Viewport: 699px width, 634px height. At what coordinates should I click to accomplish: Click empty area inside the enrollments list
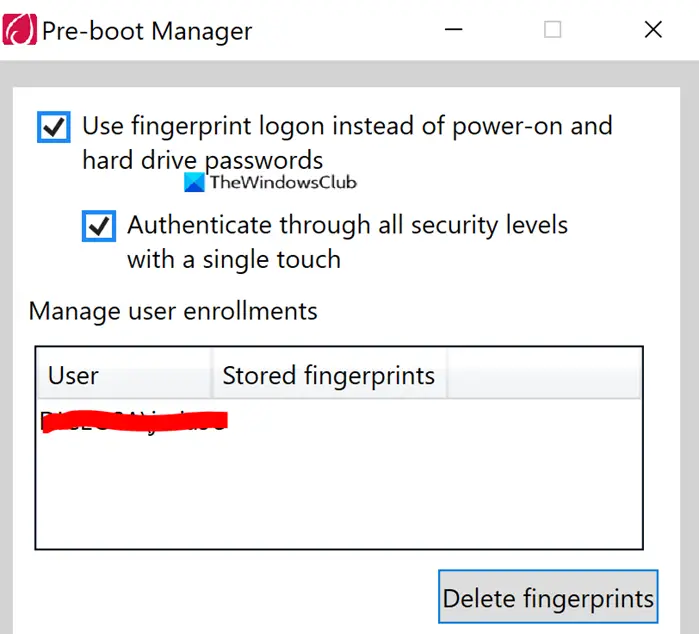point(400,490)
